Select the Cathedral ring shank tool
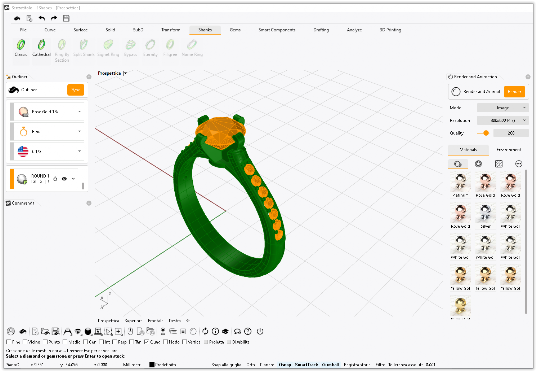The image size is (536, 371). point(41,48)
